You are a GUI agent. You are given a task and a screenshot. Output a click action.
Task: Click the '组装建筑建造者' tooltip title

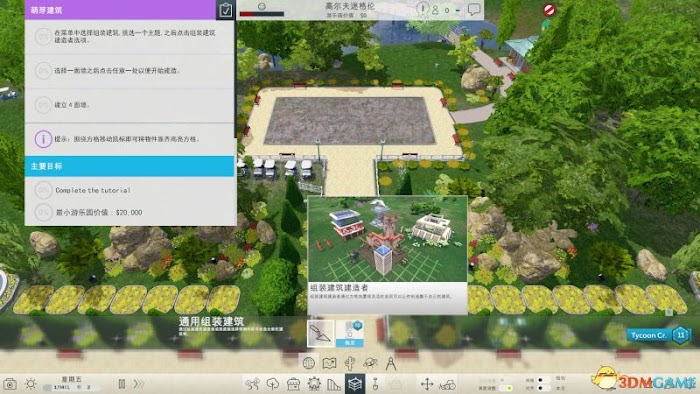coord(339,288)
